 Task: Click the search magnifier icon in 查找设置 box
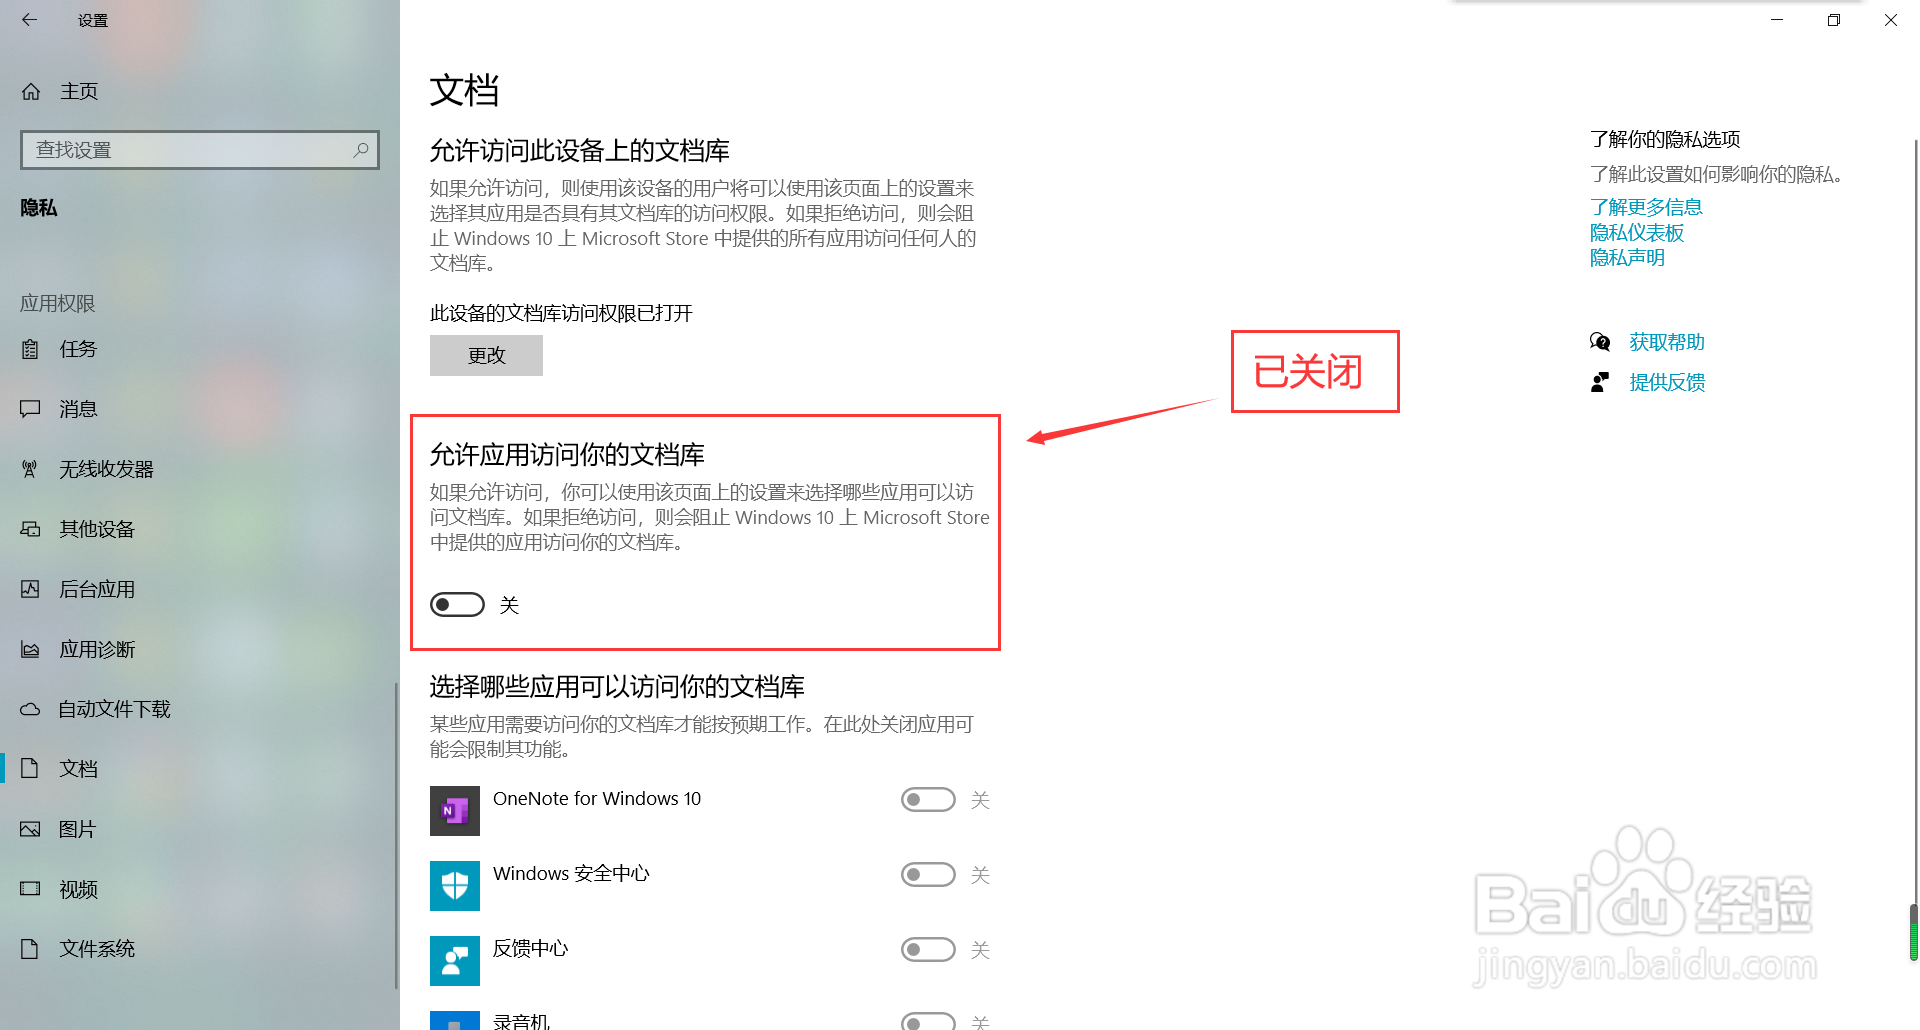pyautogui.click(x=361, y=150)
